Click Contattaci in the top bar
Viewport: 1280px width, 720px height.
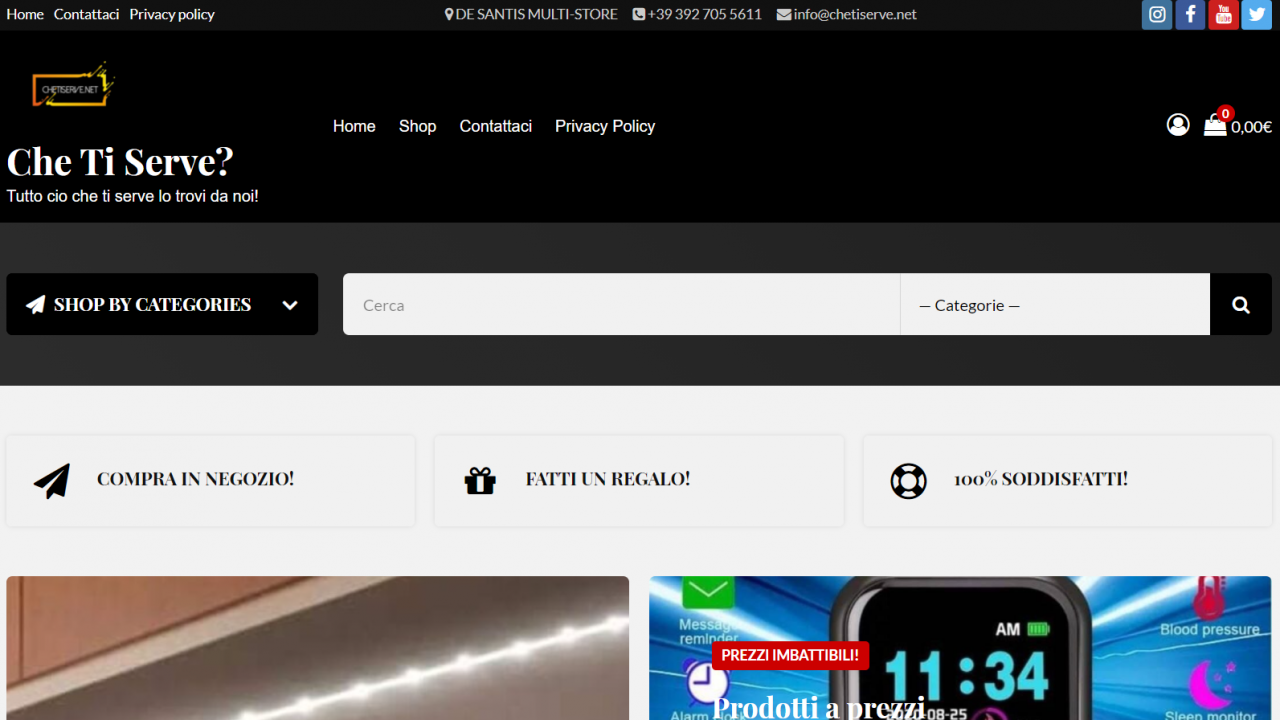[86, 14]
